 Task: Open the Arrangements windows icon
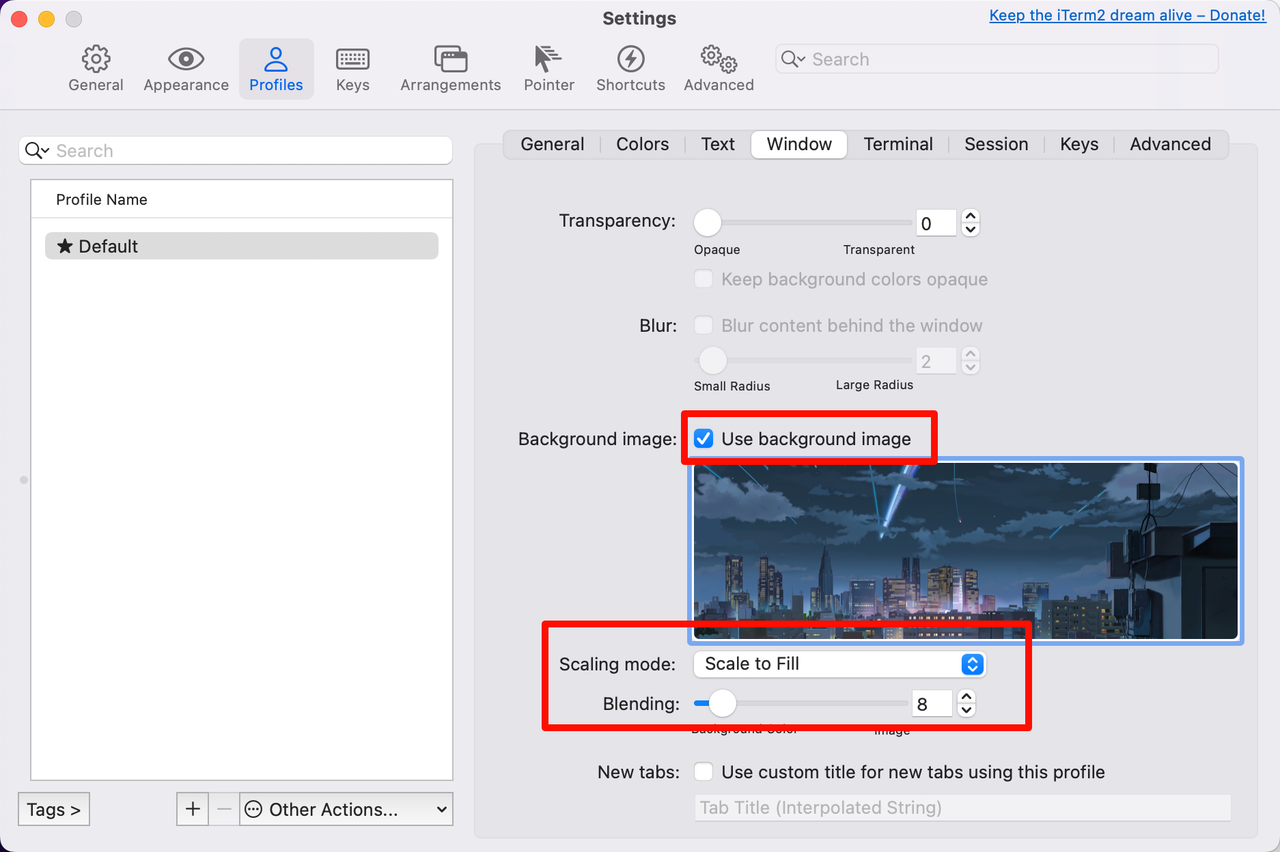coord(450,59)
